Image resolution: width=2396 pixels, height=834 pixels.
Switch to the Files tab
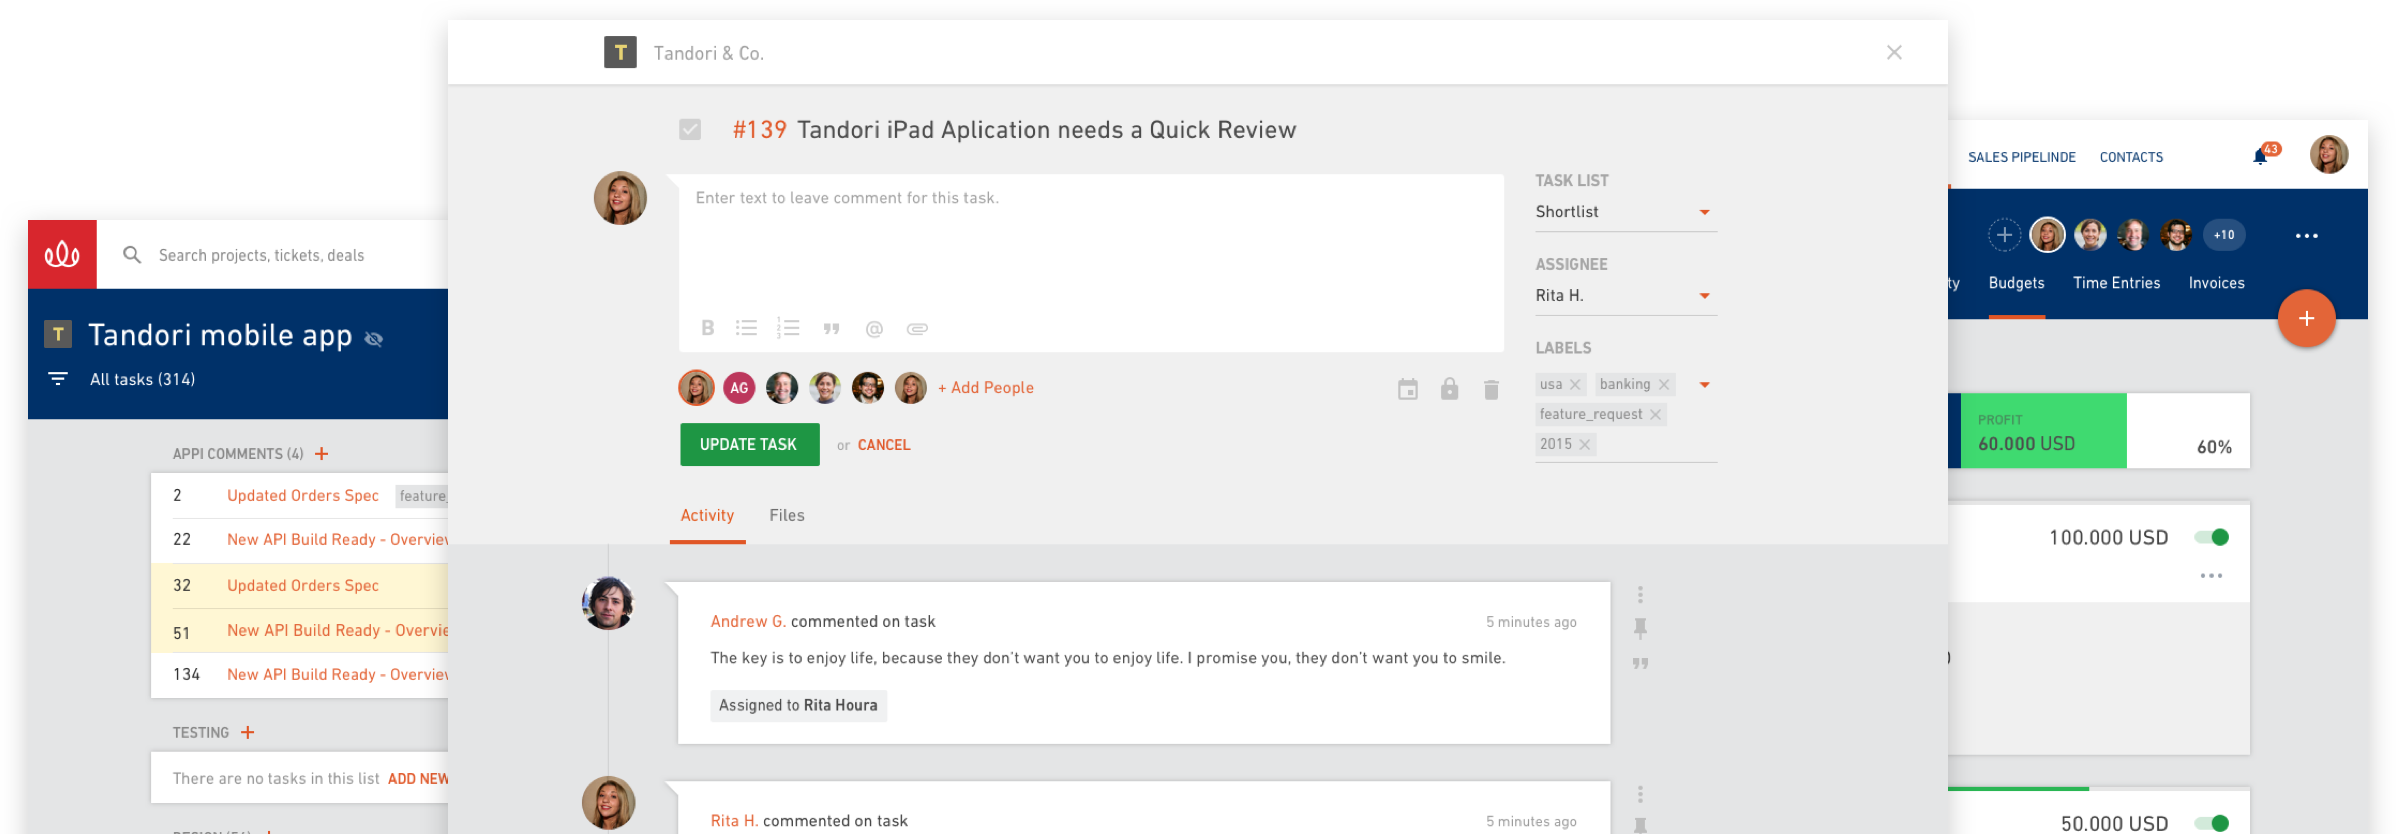[787, 515]
